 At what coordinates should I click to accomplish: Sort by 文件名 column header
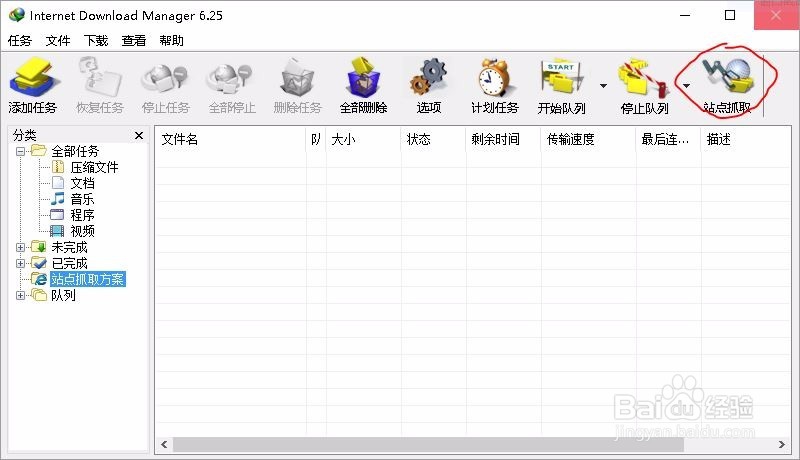click(231, 139)
